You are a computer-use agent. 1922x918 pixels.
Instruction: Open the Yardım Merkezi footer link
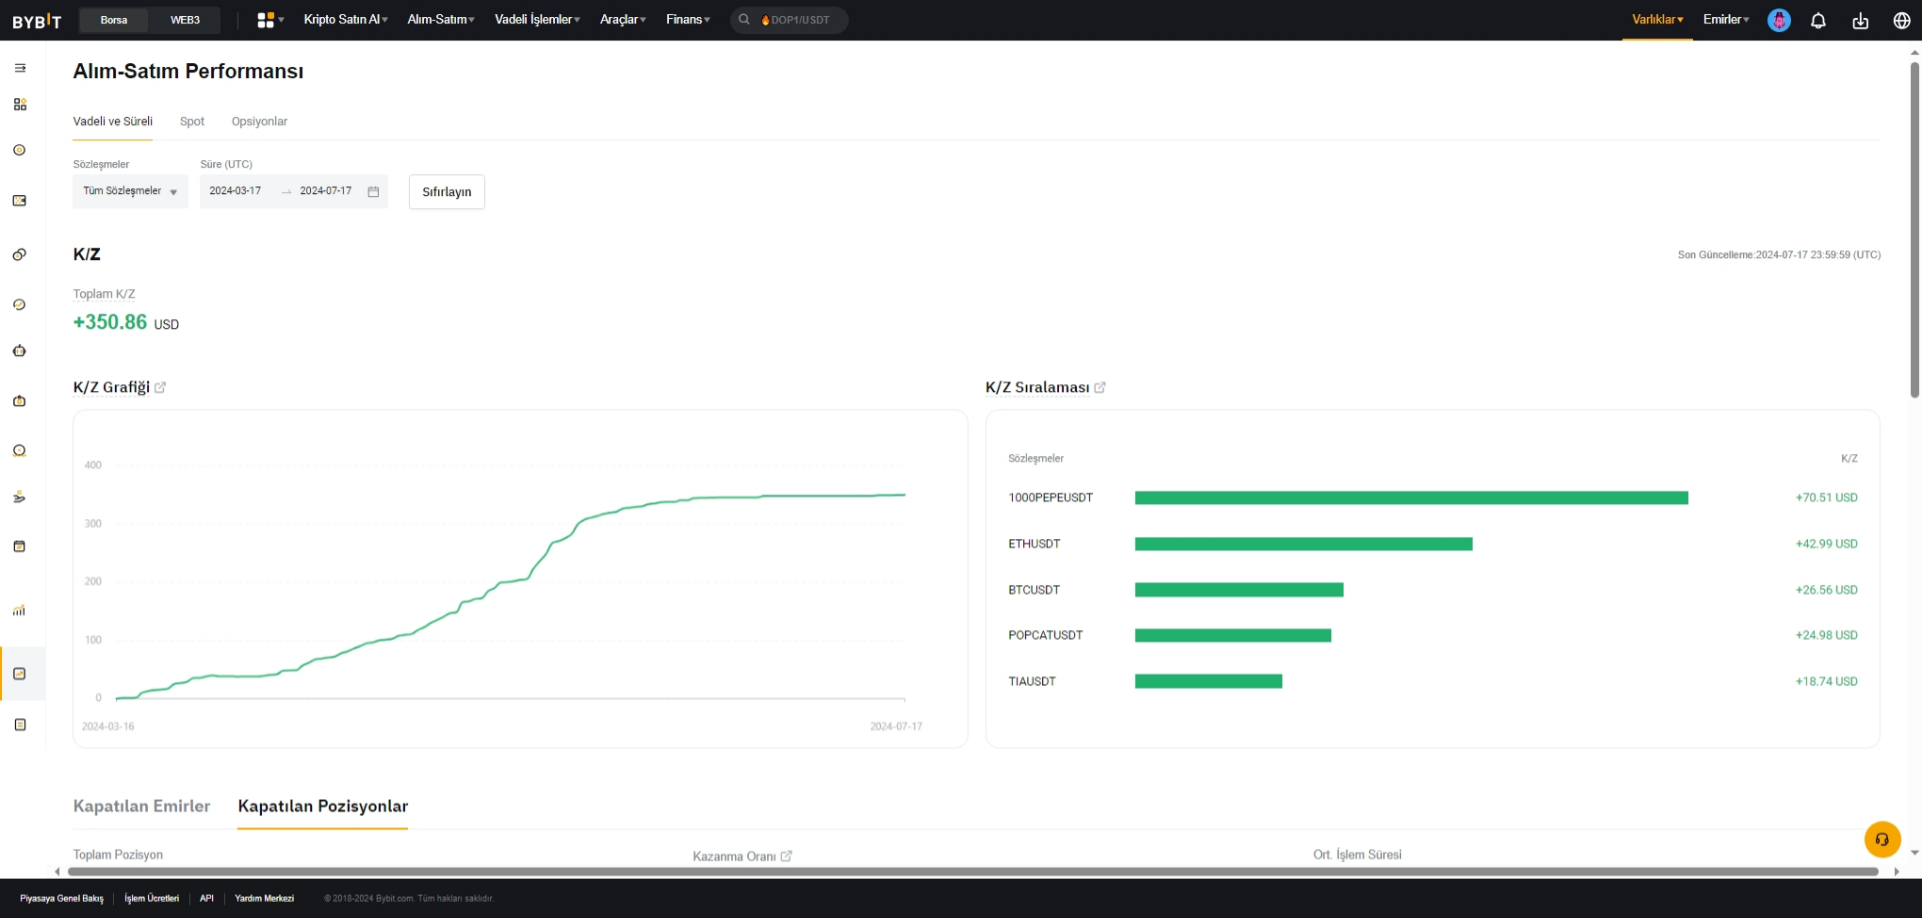click(x=264, y=898)
